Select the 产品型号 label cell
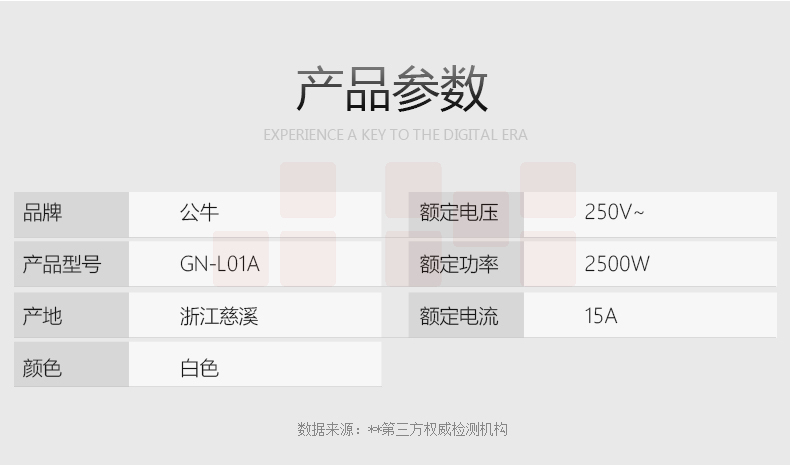The width and height of the screenshot is (790, 465). pyautogui.click(x=71, y=265)
